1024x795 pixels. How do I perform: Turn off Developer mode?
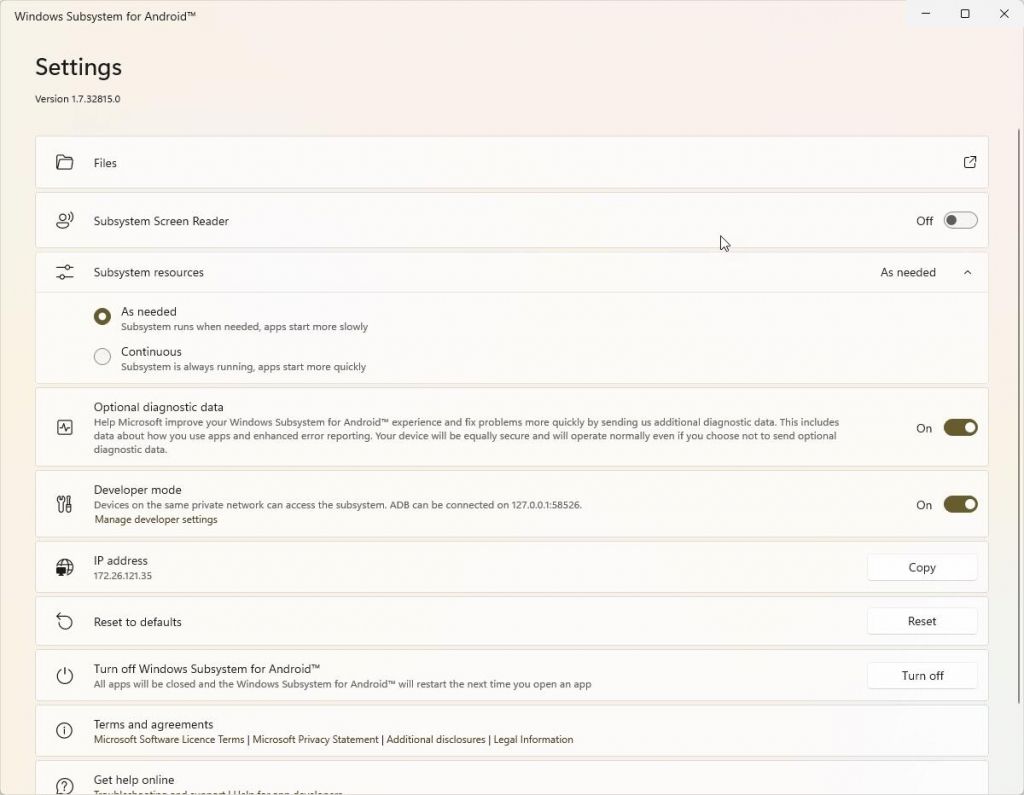click(x=960, y=504)
